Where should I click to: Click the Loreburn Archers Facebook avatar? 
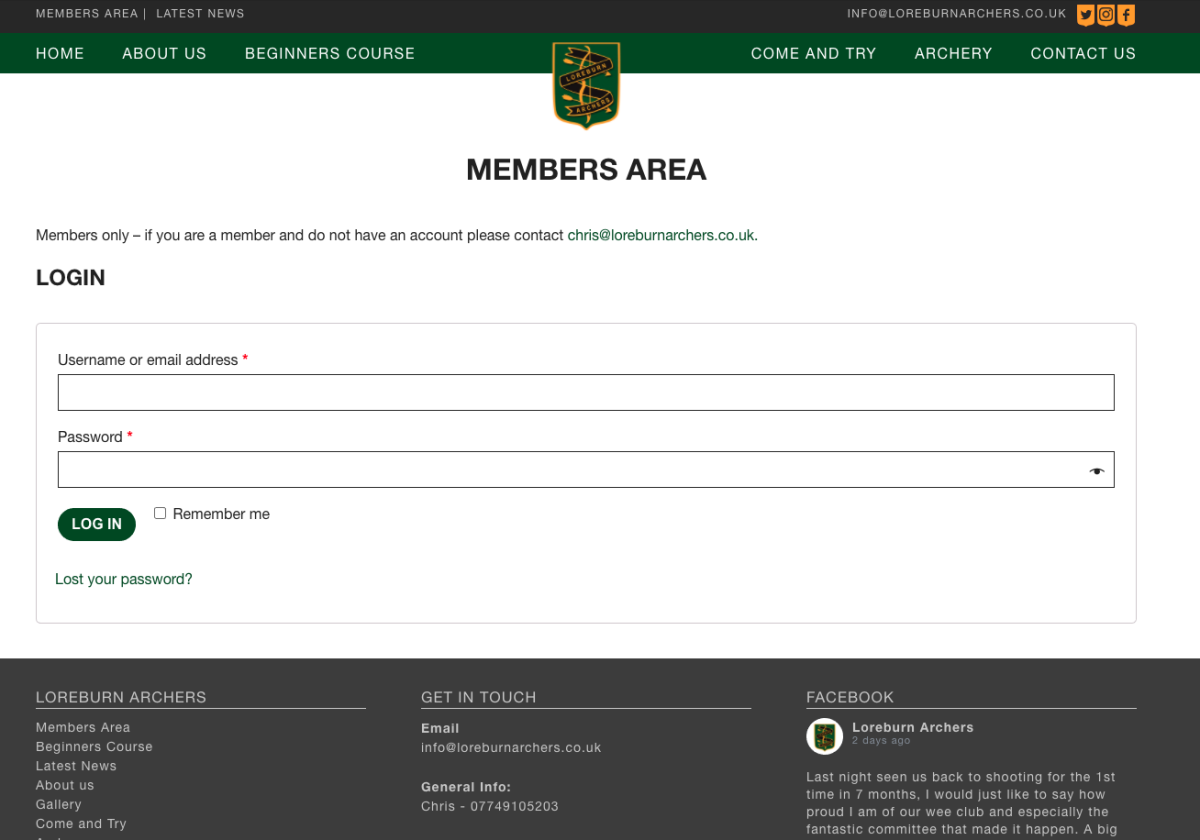[824, 736]
